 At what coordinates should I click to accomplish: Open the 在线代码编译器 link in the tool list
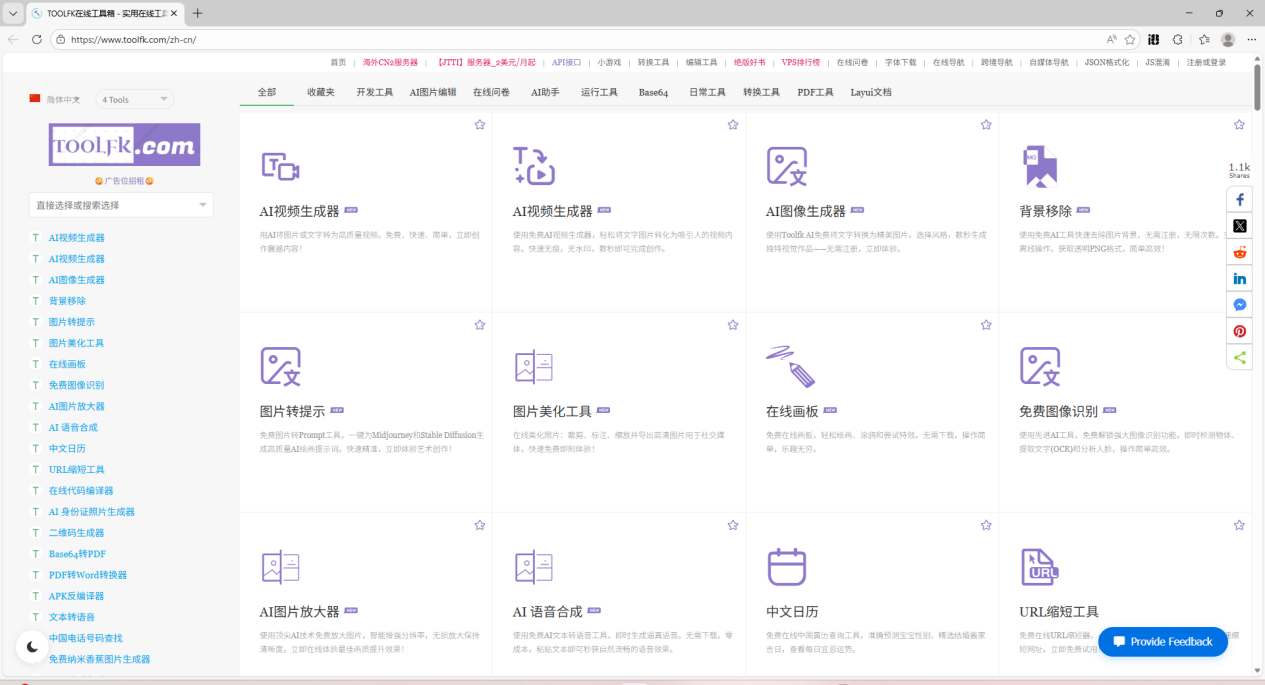(x=81, y=491)
